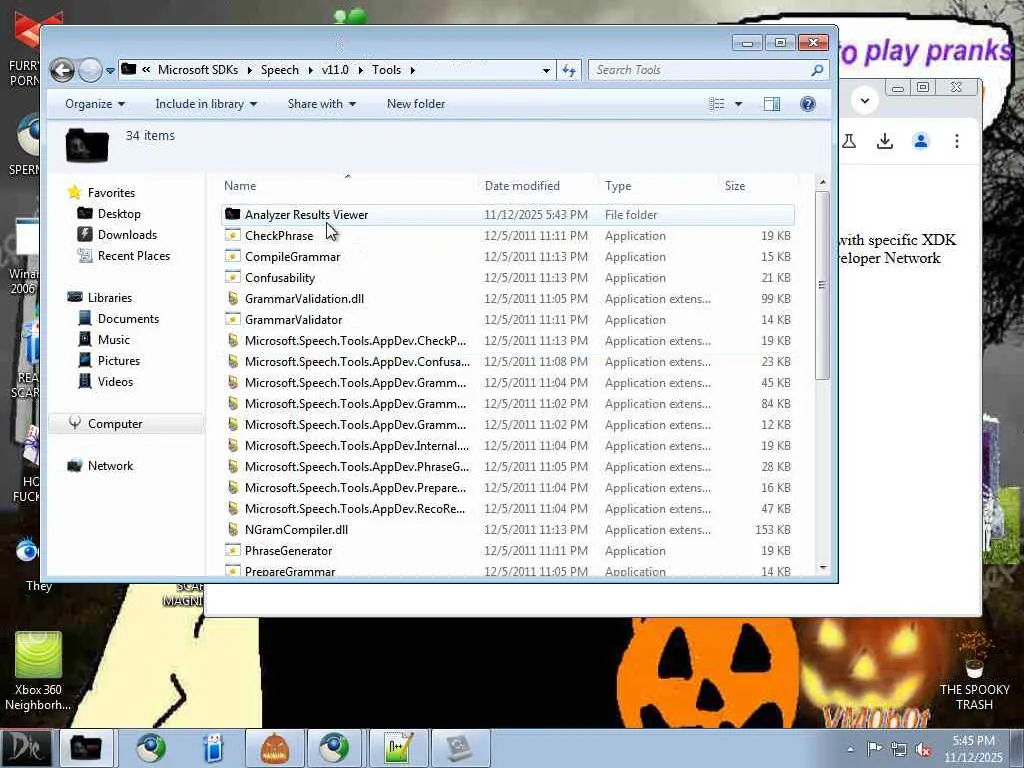Open Music library in navigation pane
This screenshot has height=768, width=1024.
pos(114,340)
